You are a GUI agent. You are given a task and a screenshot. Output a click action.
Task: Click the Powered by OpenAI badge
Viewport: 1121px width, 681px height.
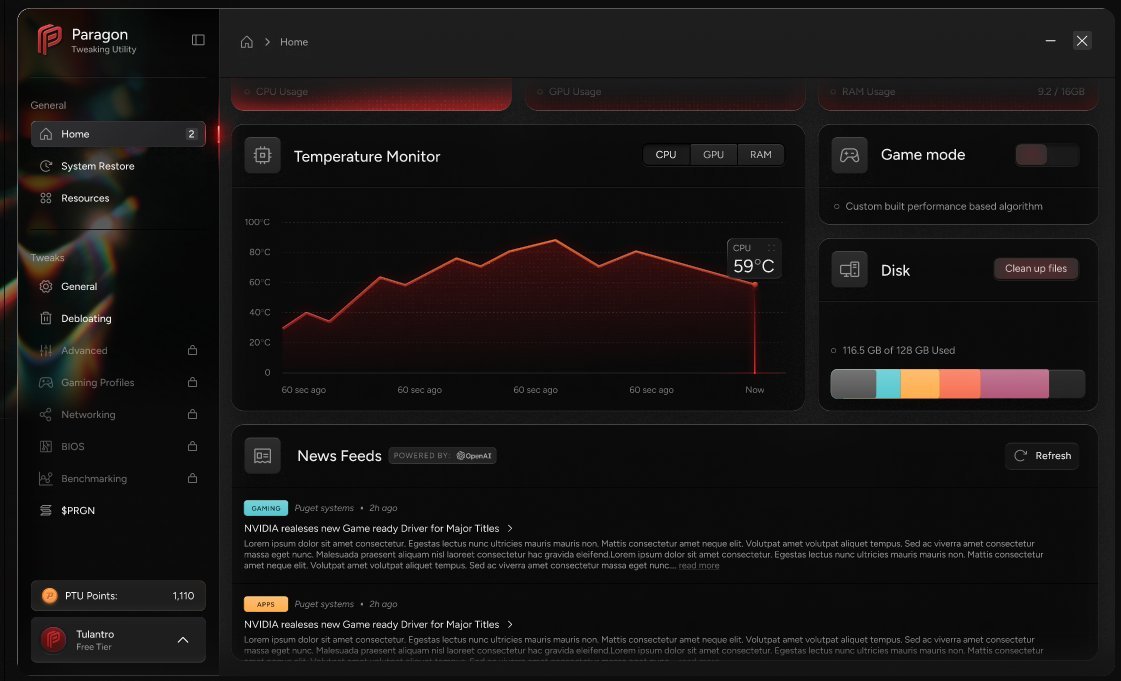pyautogui.click(x=443, y=456)
